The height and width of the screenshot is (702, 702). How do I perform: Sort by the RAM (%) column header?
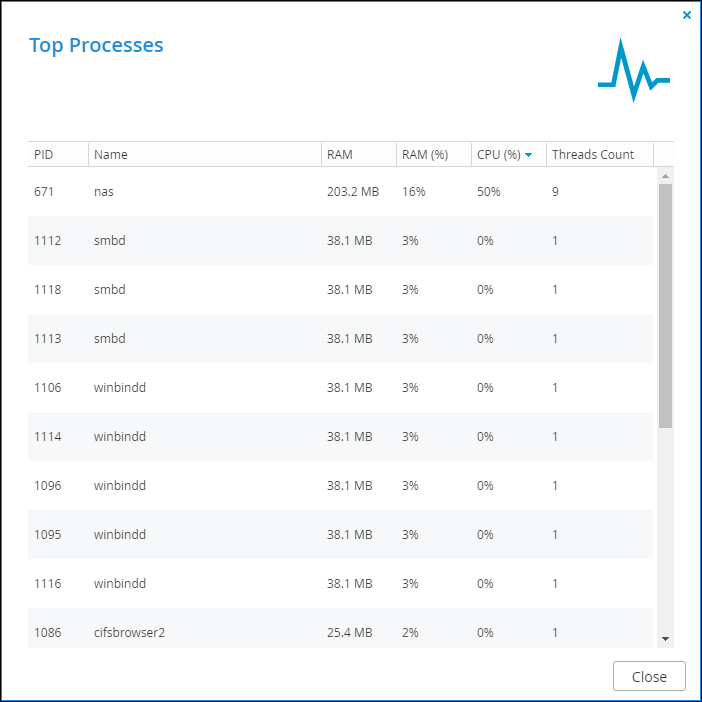[433, 154]
